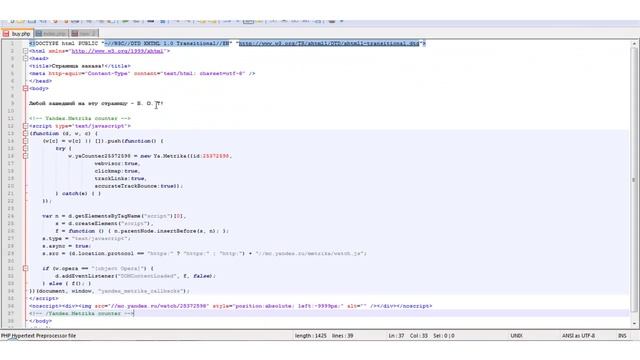This screenshot has width=640, height=360.
Task: Click the 's.src = (d.location.protocol' line
Action: pyautogui.click(x=204, y=253)
